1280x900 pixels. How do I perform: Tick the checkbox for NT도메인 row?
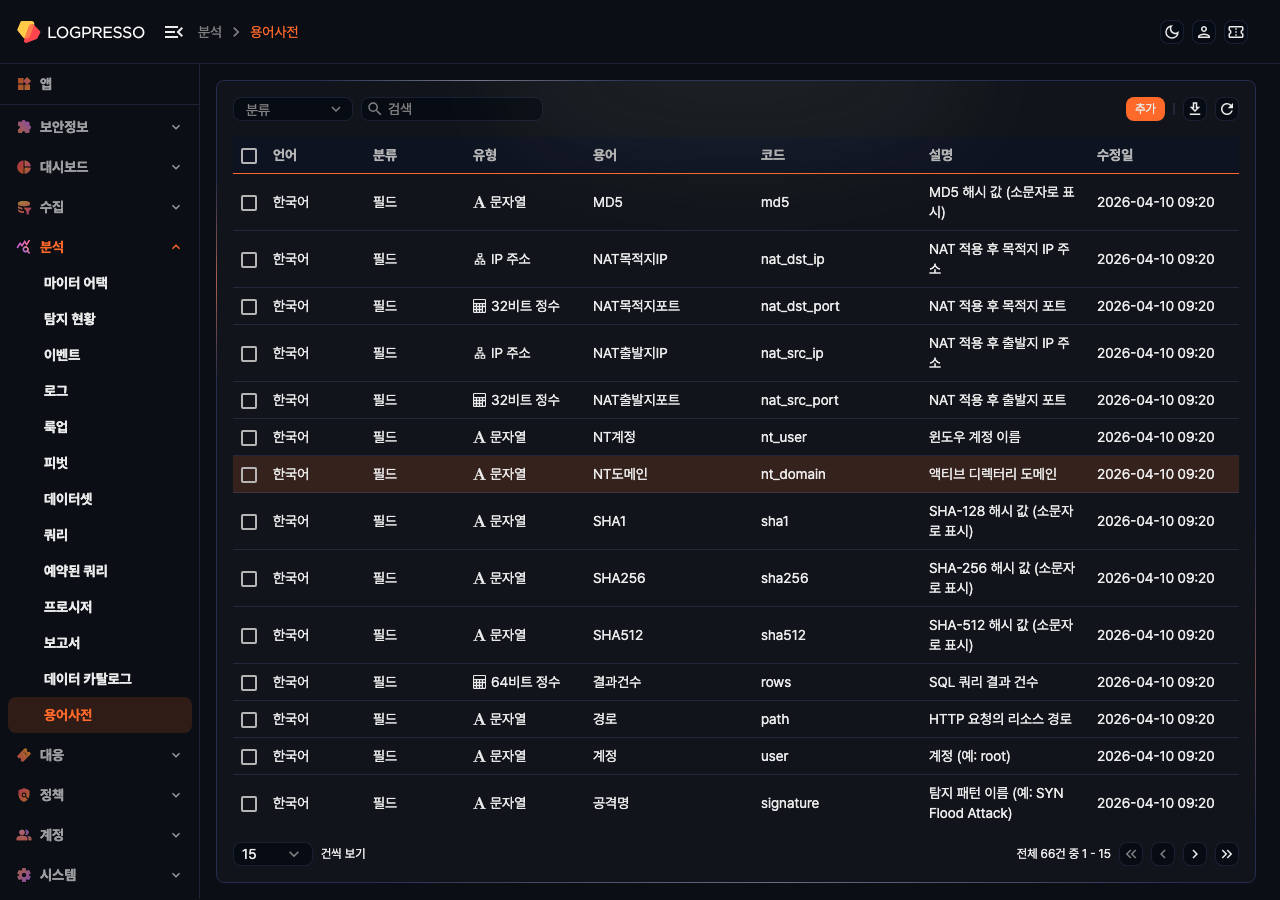249,475
